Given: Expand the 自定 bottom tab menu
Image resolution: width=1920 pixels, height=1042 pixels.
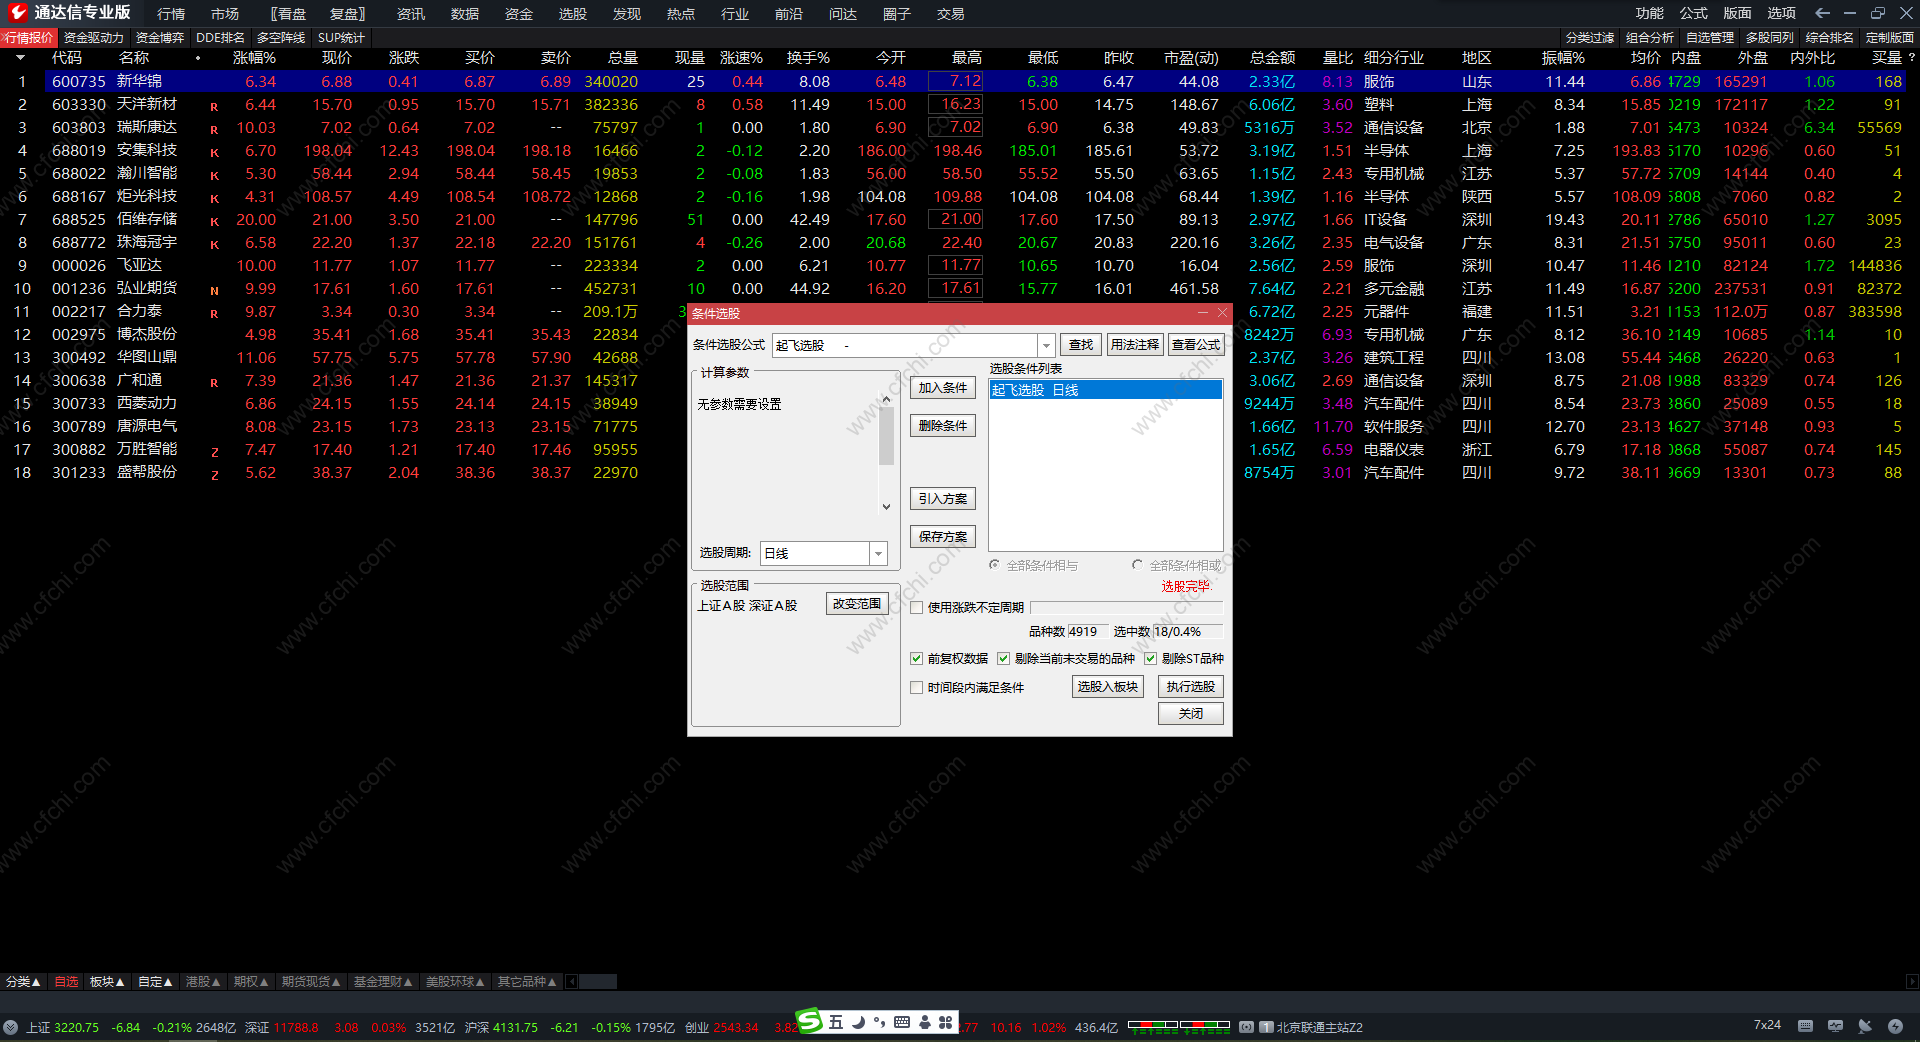Looking at the screenshot, I should (155, 982).
